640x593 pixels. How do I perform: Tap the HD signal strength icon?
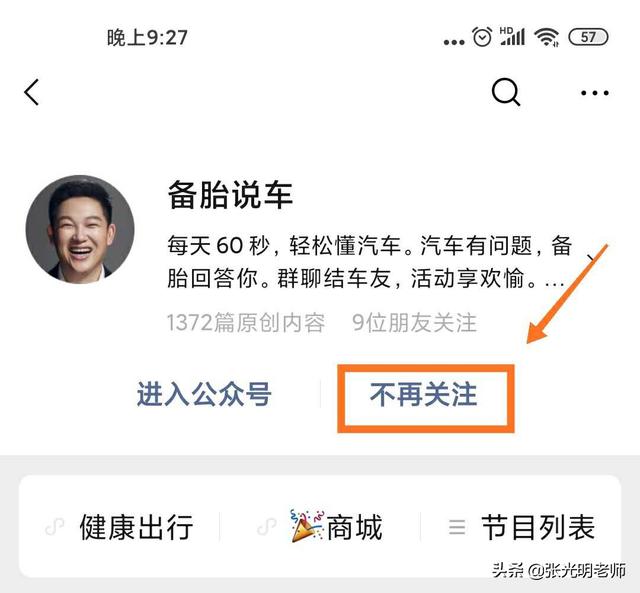(x=512, y=36)
